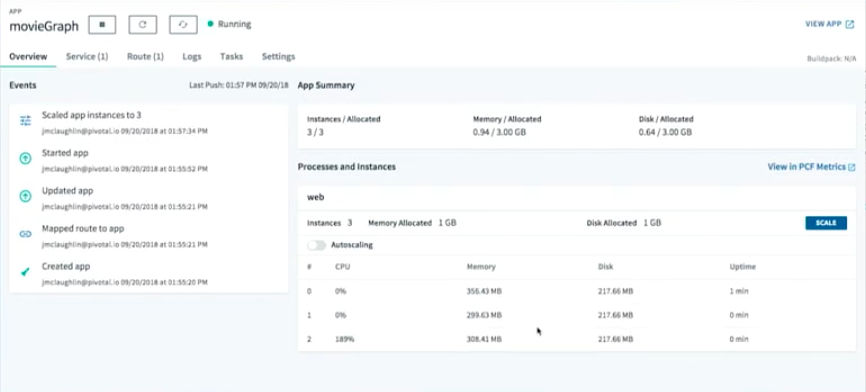The image size is (866, 392).
Task: Click the 'Started app' event text
Action: click(x=65, y=153)
